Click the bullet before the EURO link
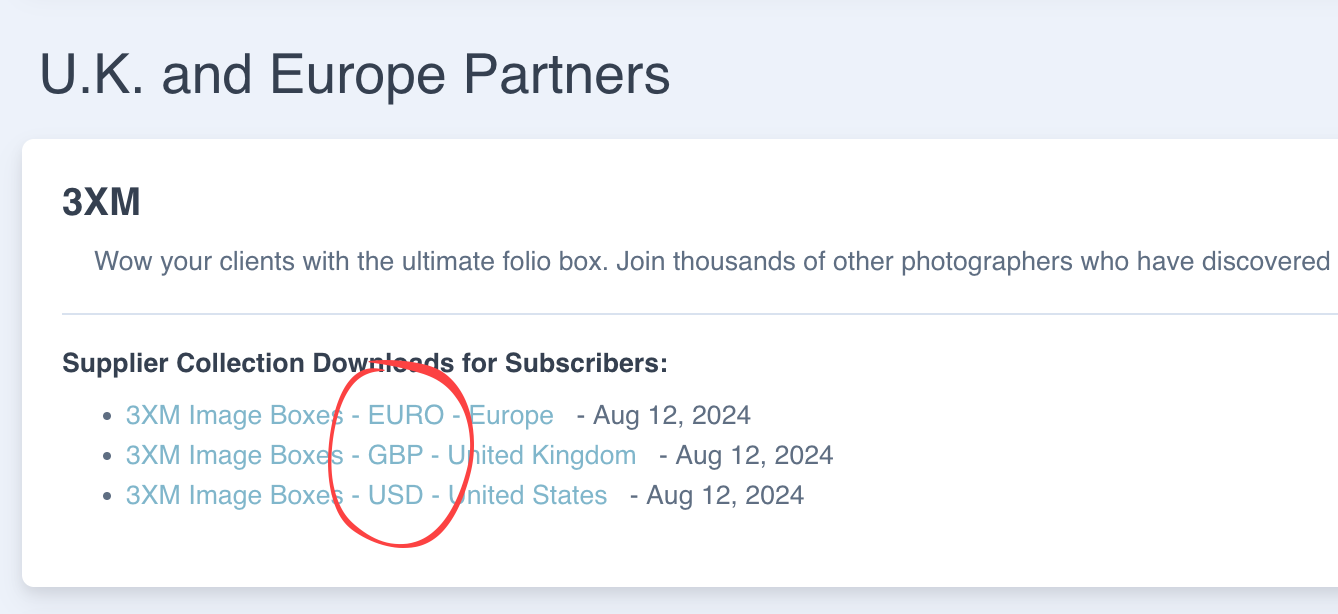 [108, 416]
